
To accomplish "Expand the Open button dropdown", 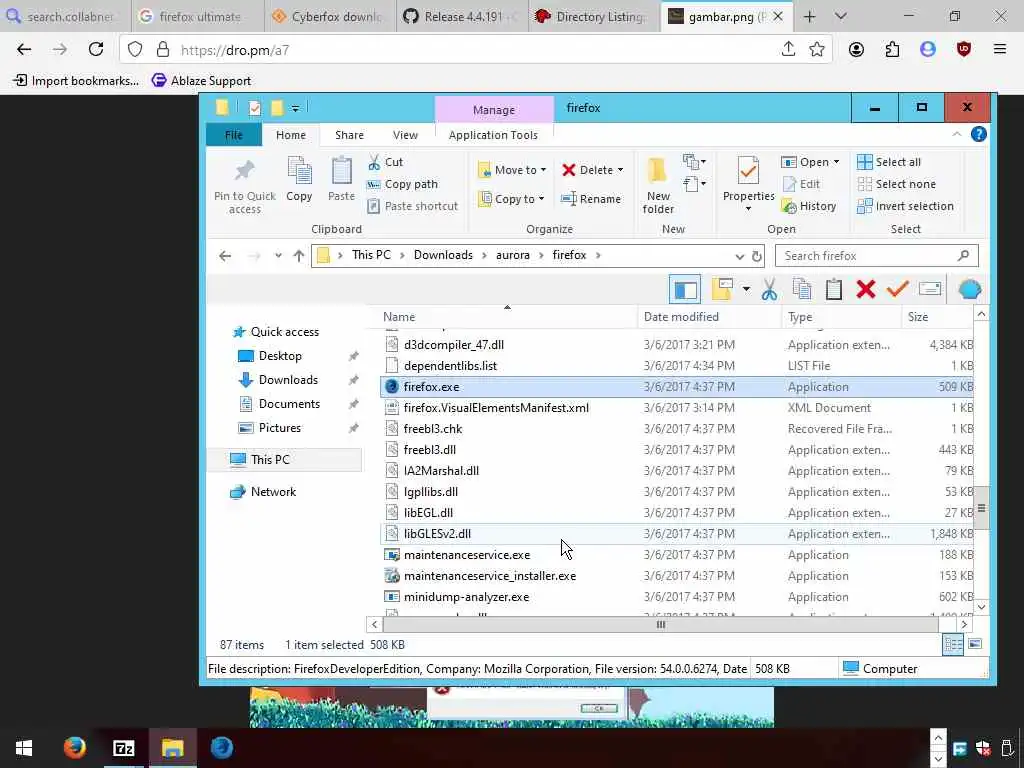I will 836,162.
